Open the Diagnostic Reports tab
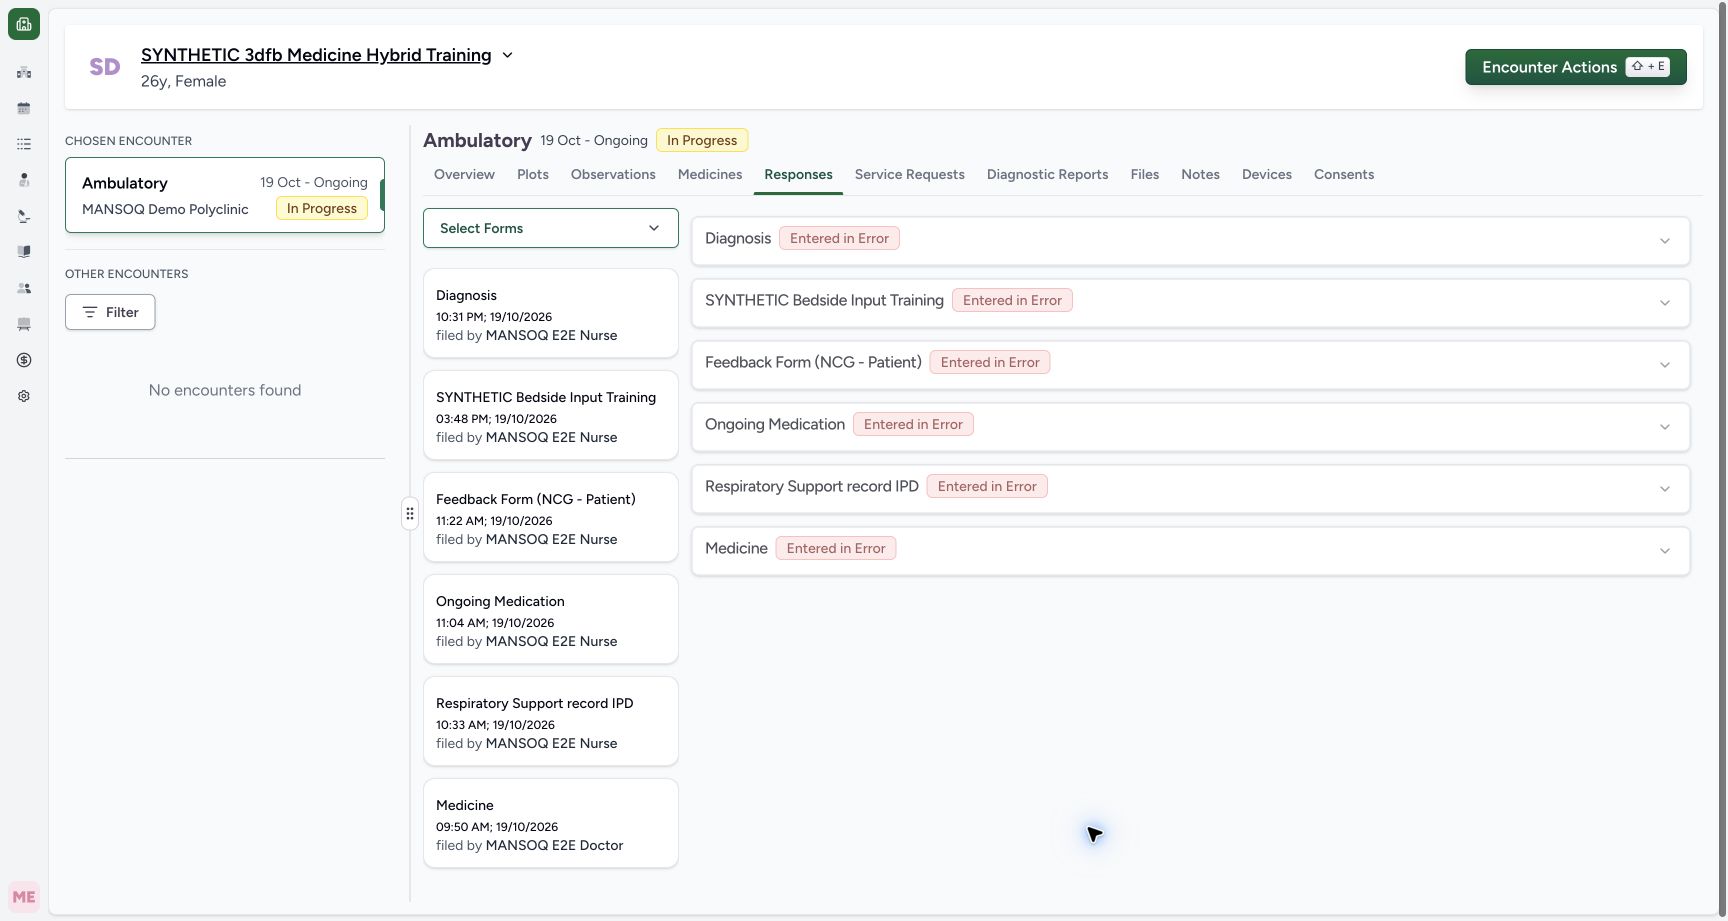 1048,174
